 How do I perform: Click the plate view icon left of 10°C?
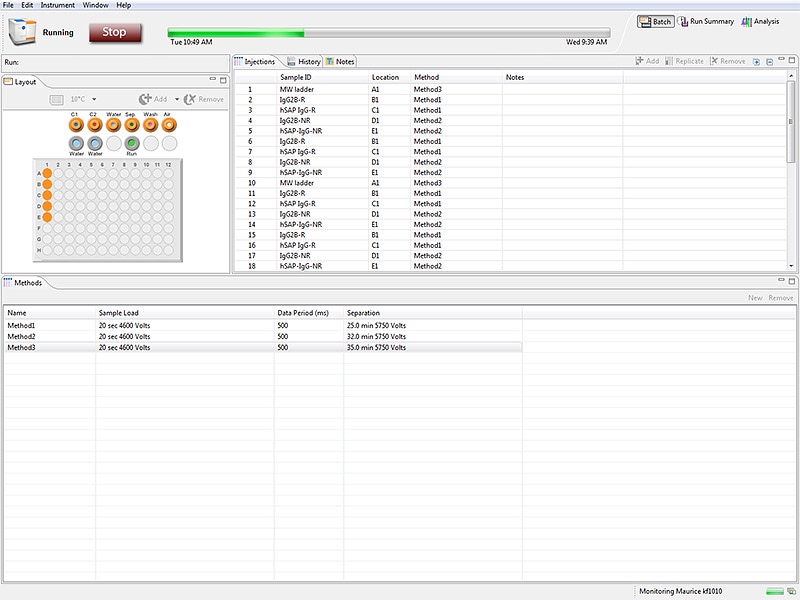[56, 99]
